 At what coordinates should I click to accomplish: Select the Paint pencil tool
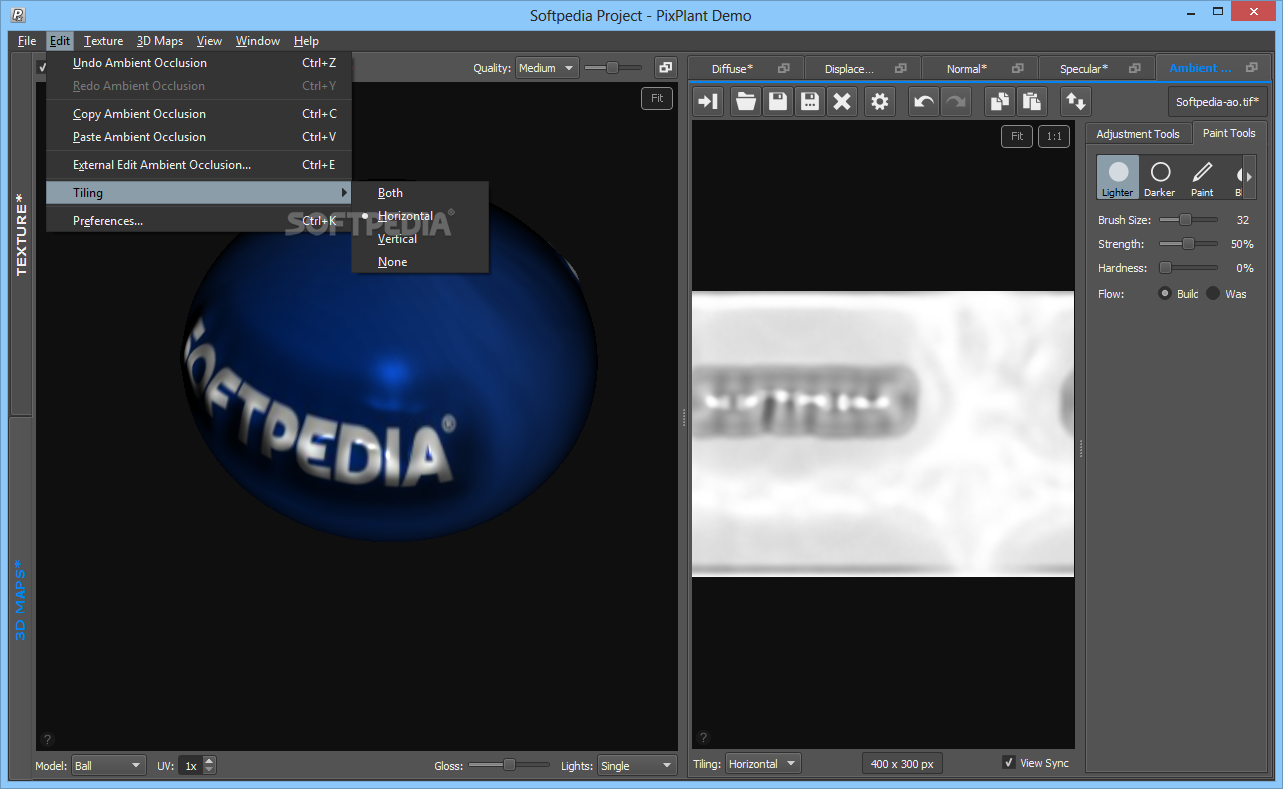[1202, 177]
